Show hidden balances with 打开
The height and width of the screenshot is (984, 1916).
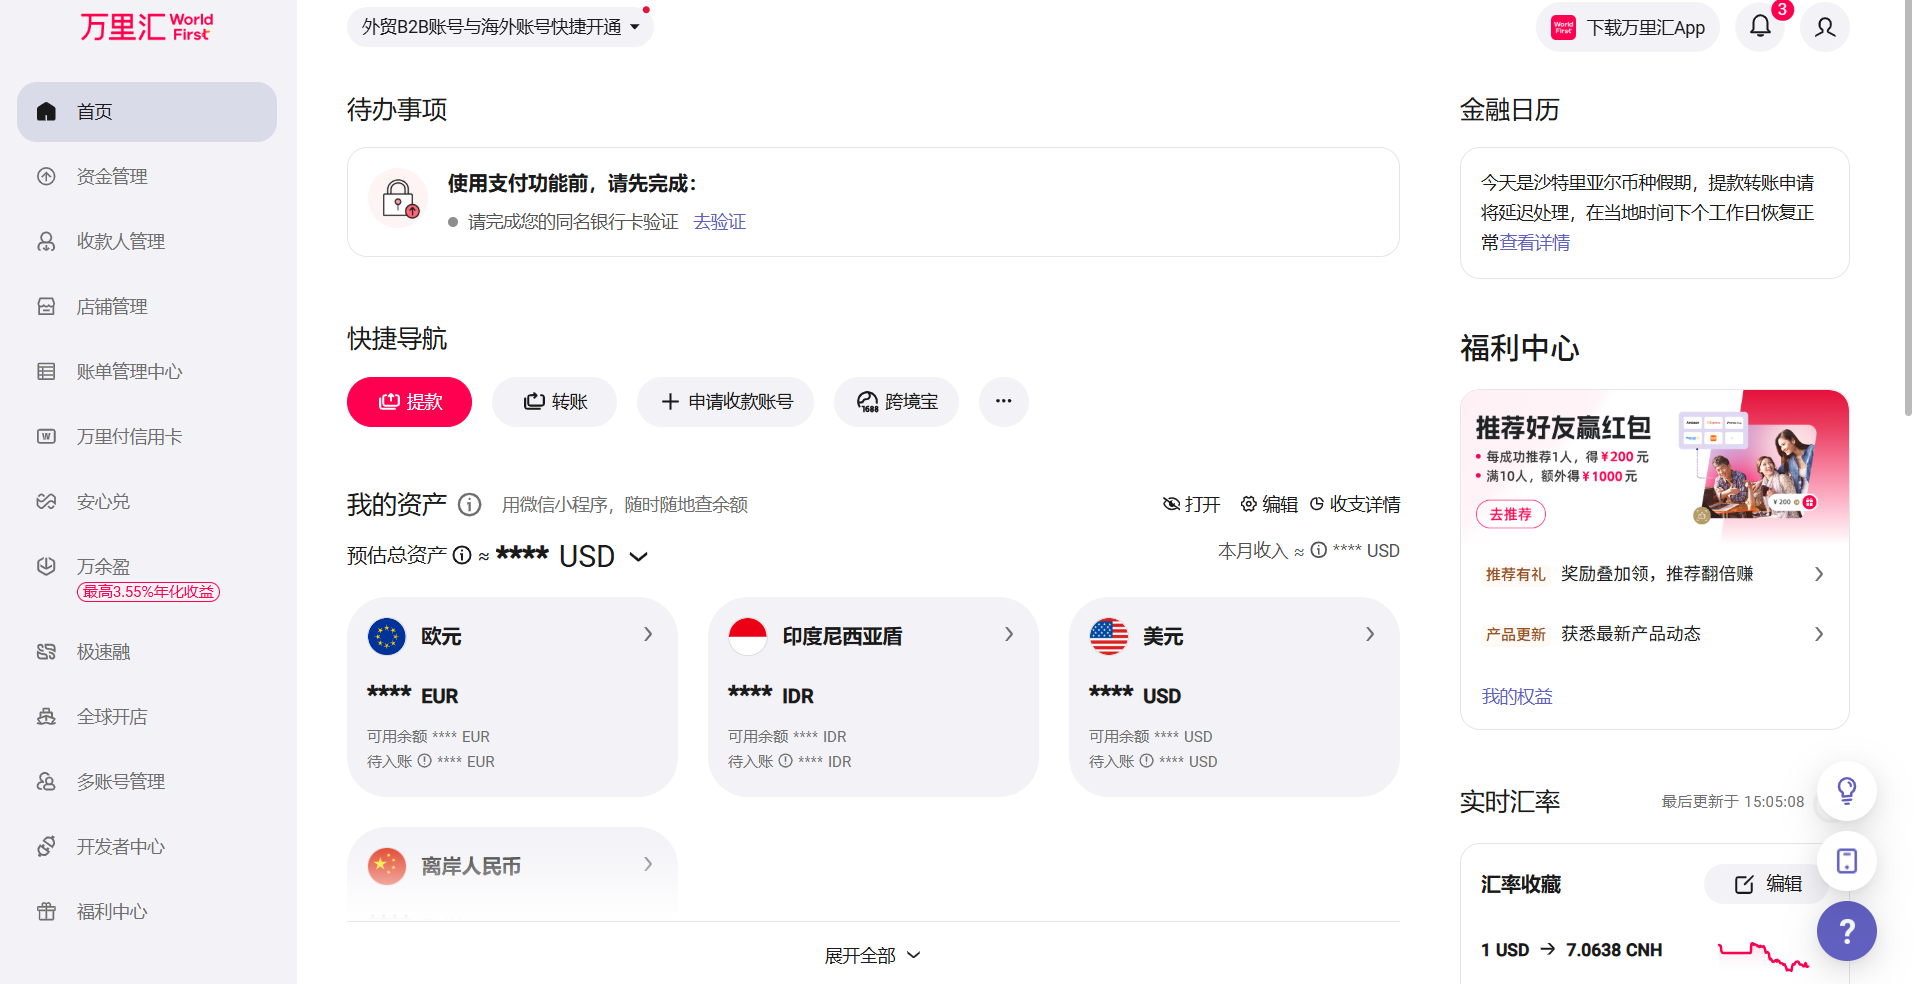pyautogui.click(x=1192, y=504)
